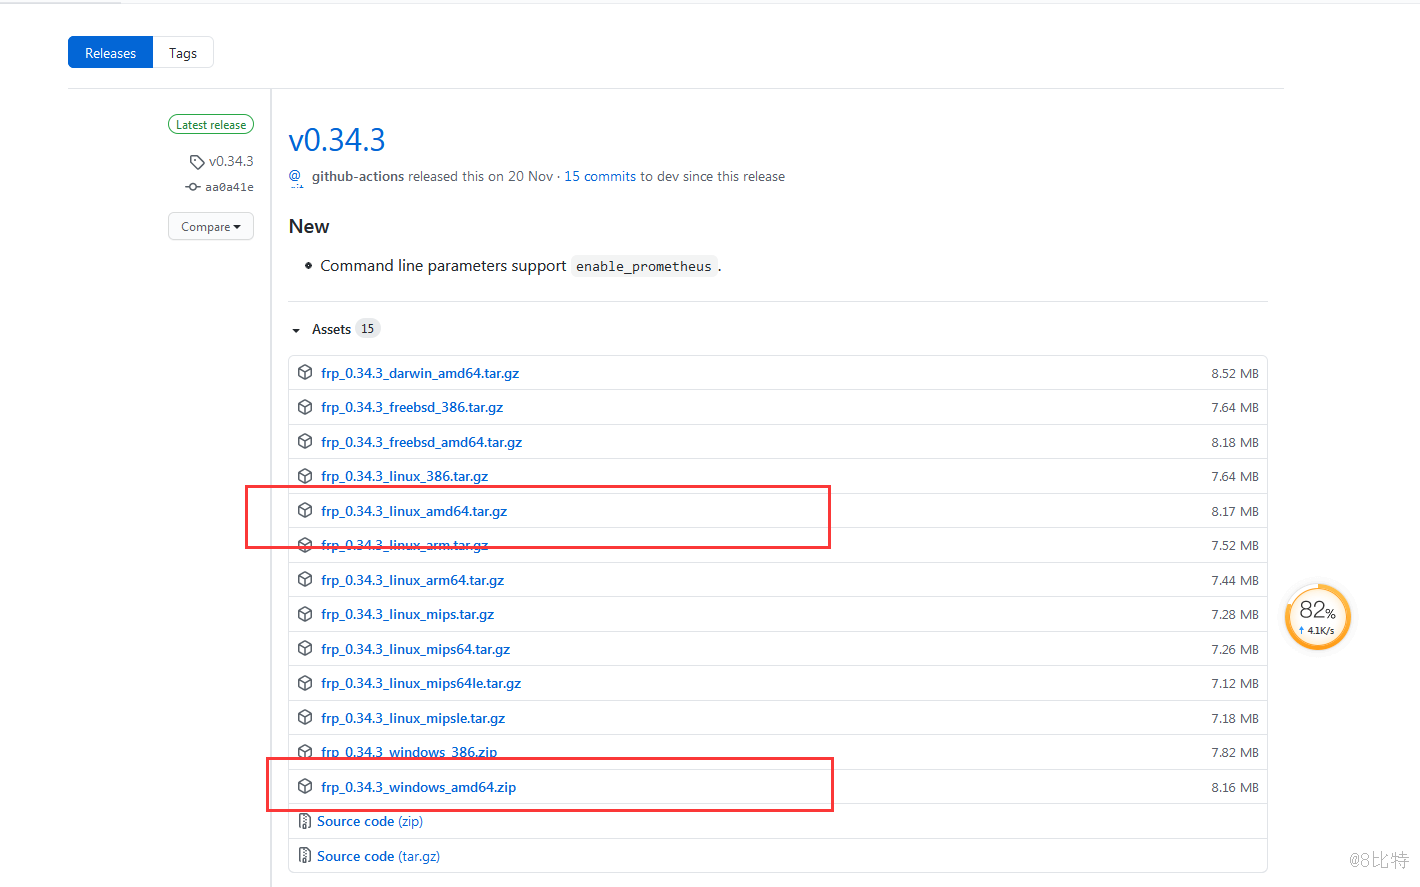The width and height of the screenshot is (1420, 887).
Task: Click the 82% network speed floating widget
Action: click(x=1317, y=617)
